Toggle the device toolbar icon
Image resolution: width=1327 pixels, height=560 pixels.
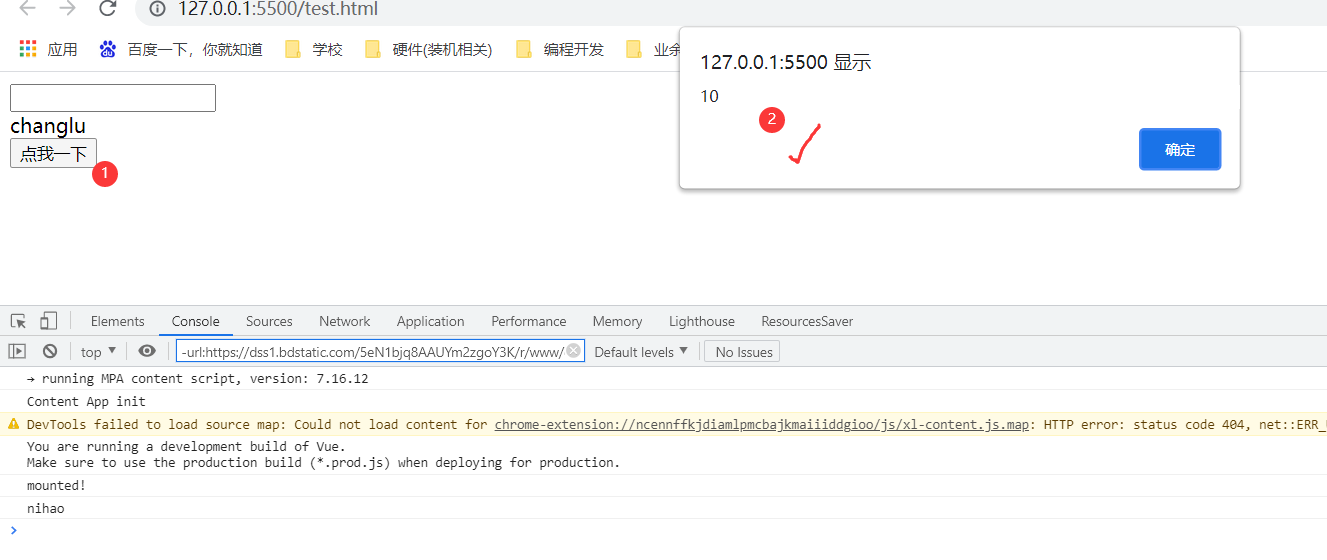coord(48,321)
